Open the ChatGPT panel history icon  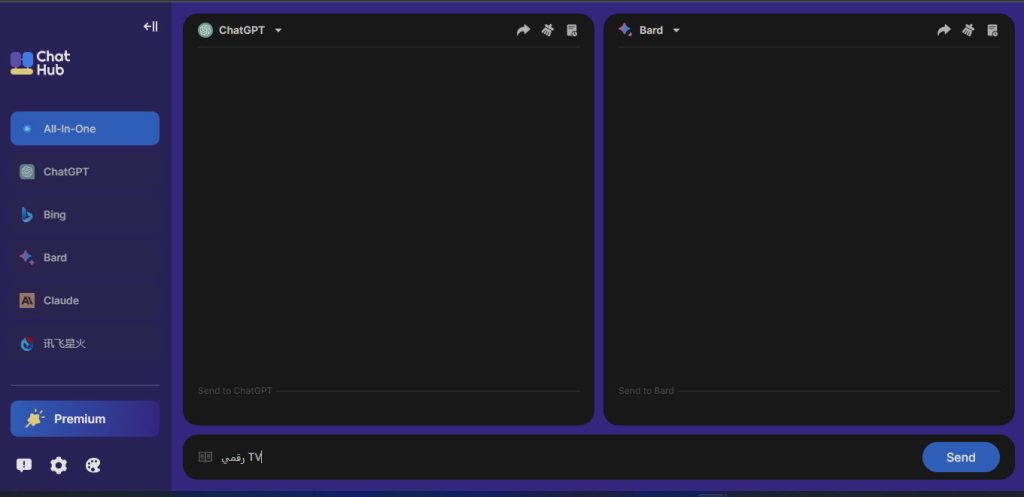coord(572,30)
